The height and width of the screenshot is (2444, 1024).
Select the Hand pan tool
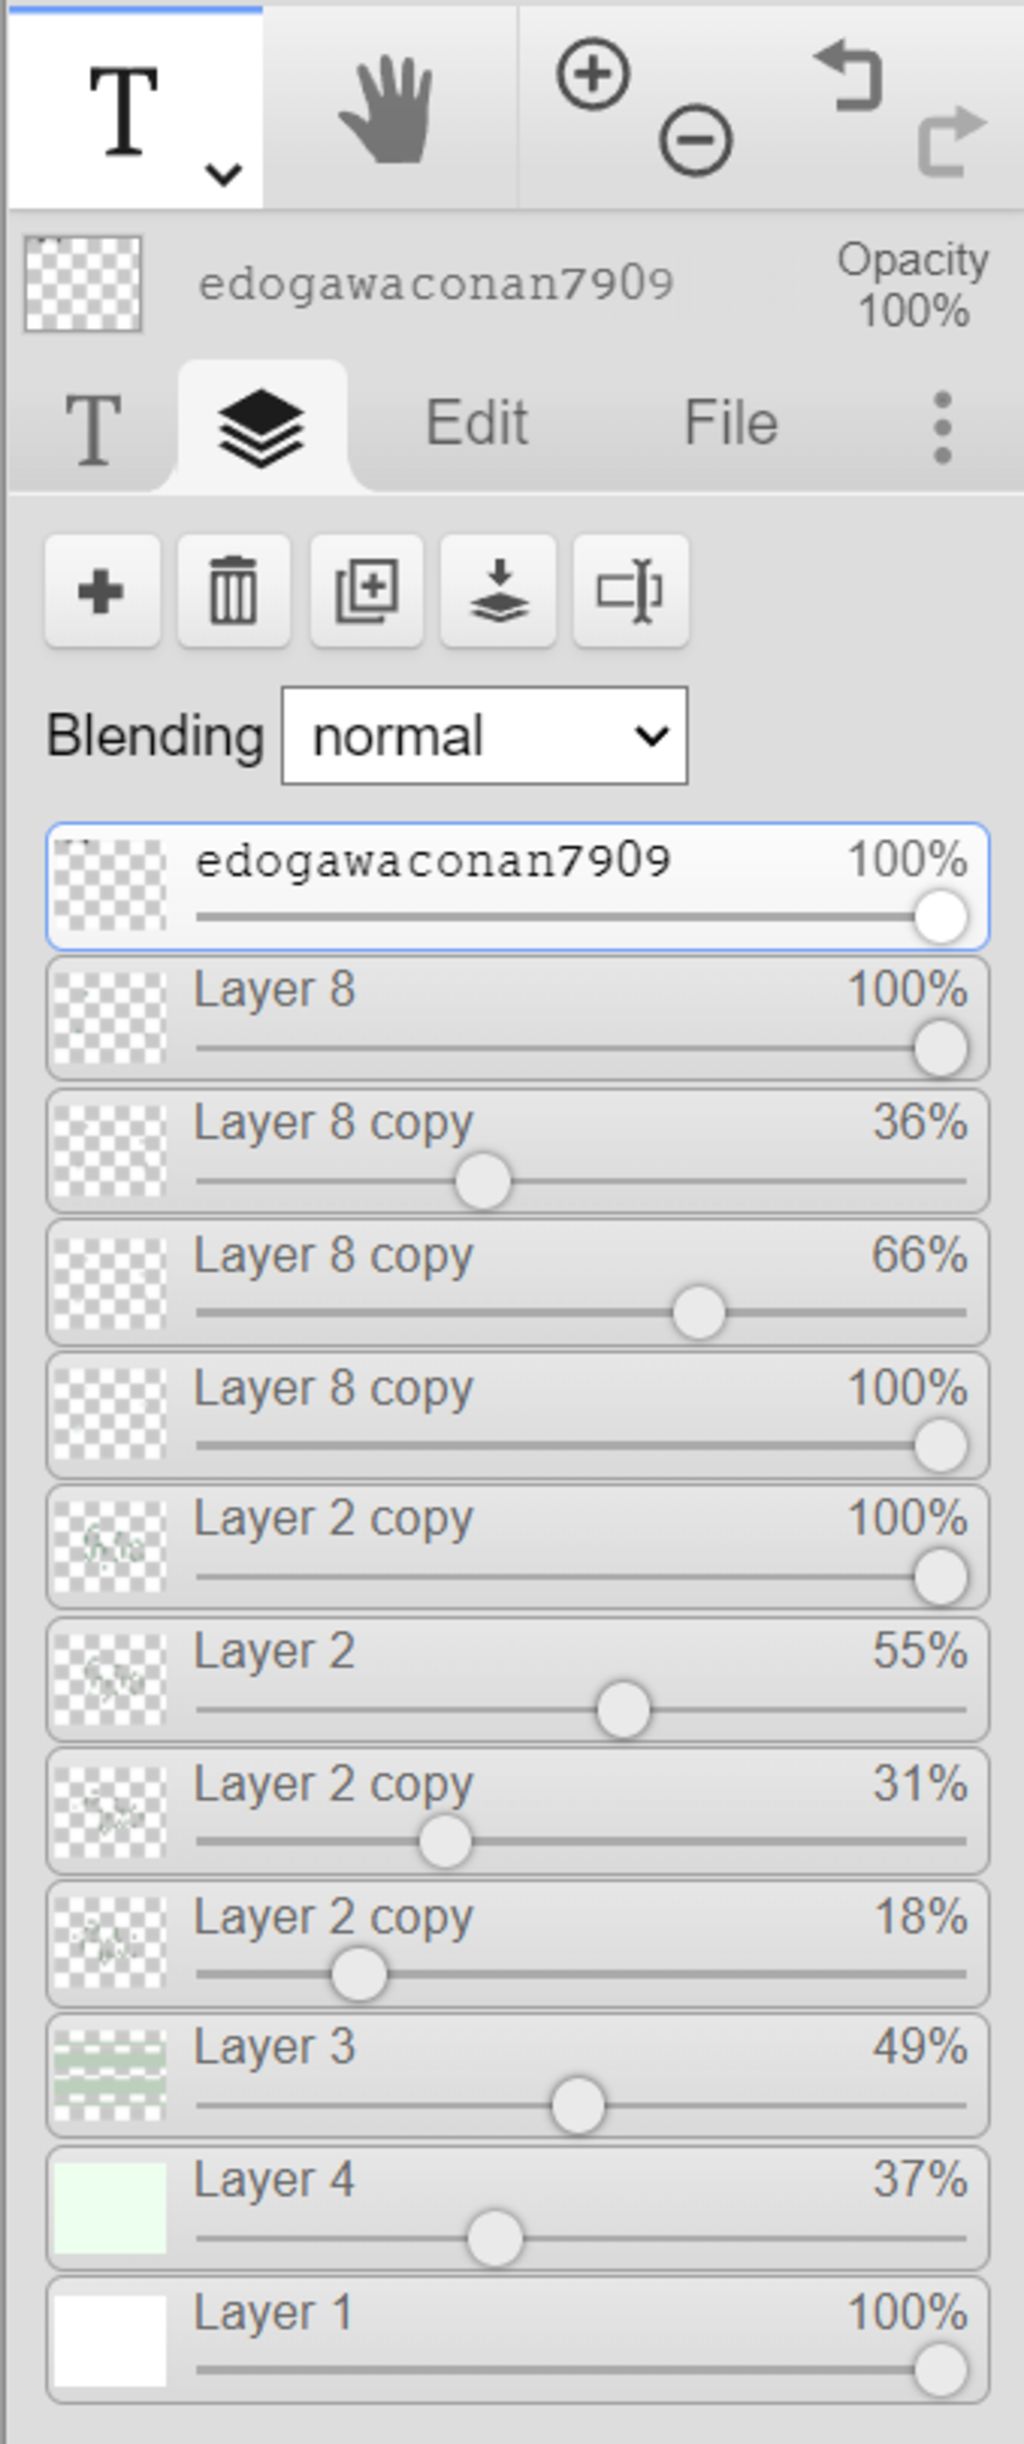pos(388,108)
